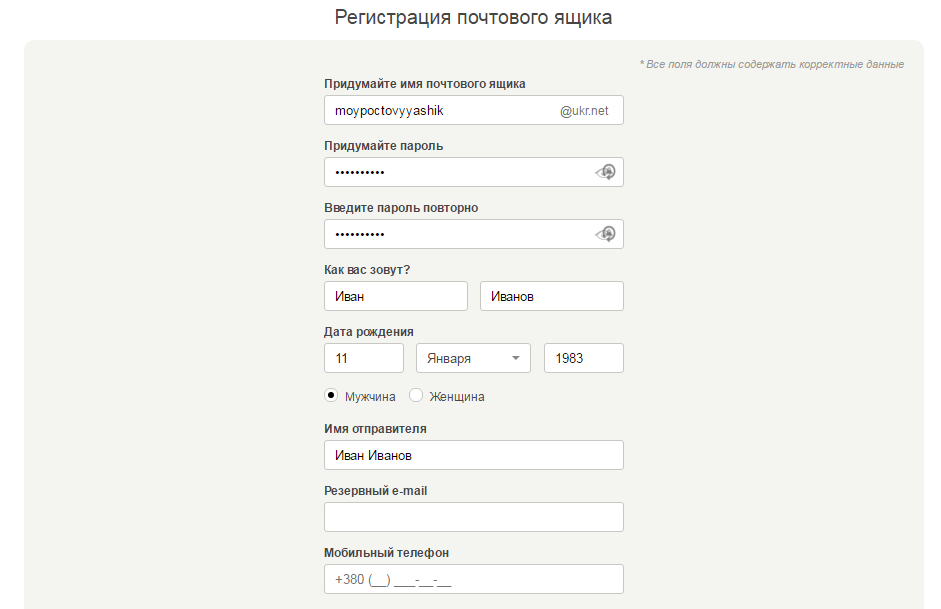Click the last name field Иванов
Image resolution: width=941 pixels, height=609 pixels.
(x=551, y=296)
